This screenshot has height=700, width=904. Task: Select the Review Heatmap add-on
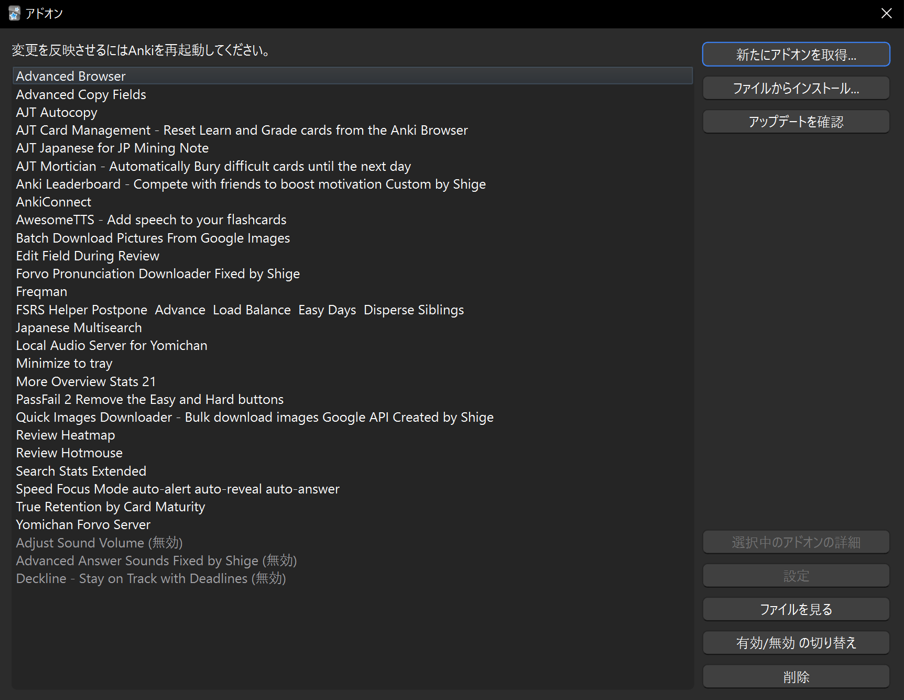(x=65, y=435)
